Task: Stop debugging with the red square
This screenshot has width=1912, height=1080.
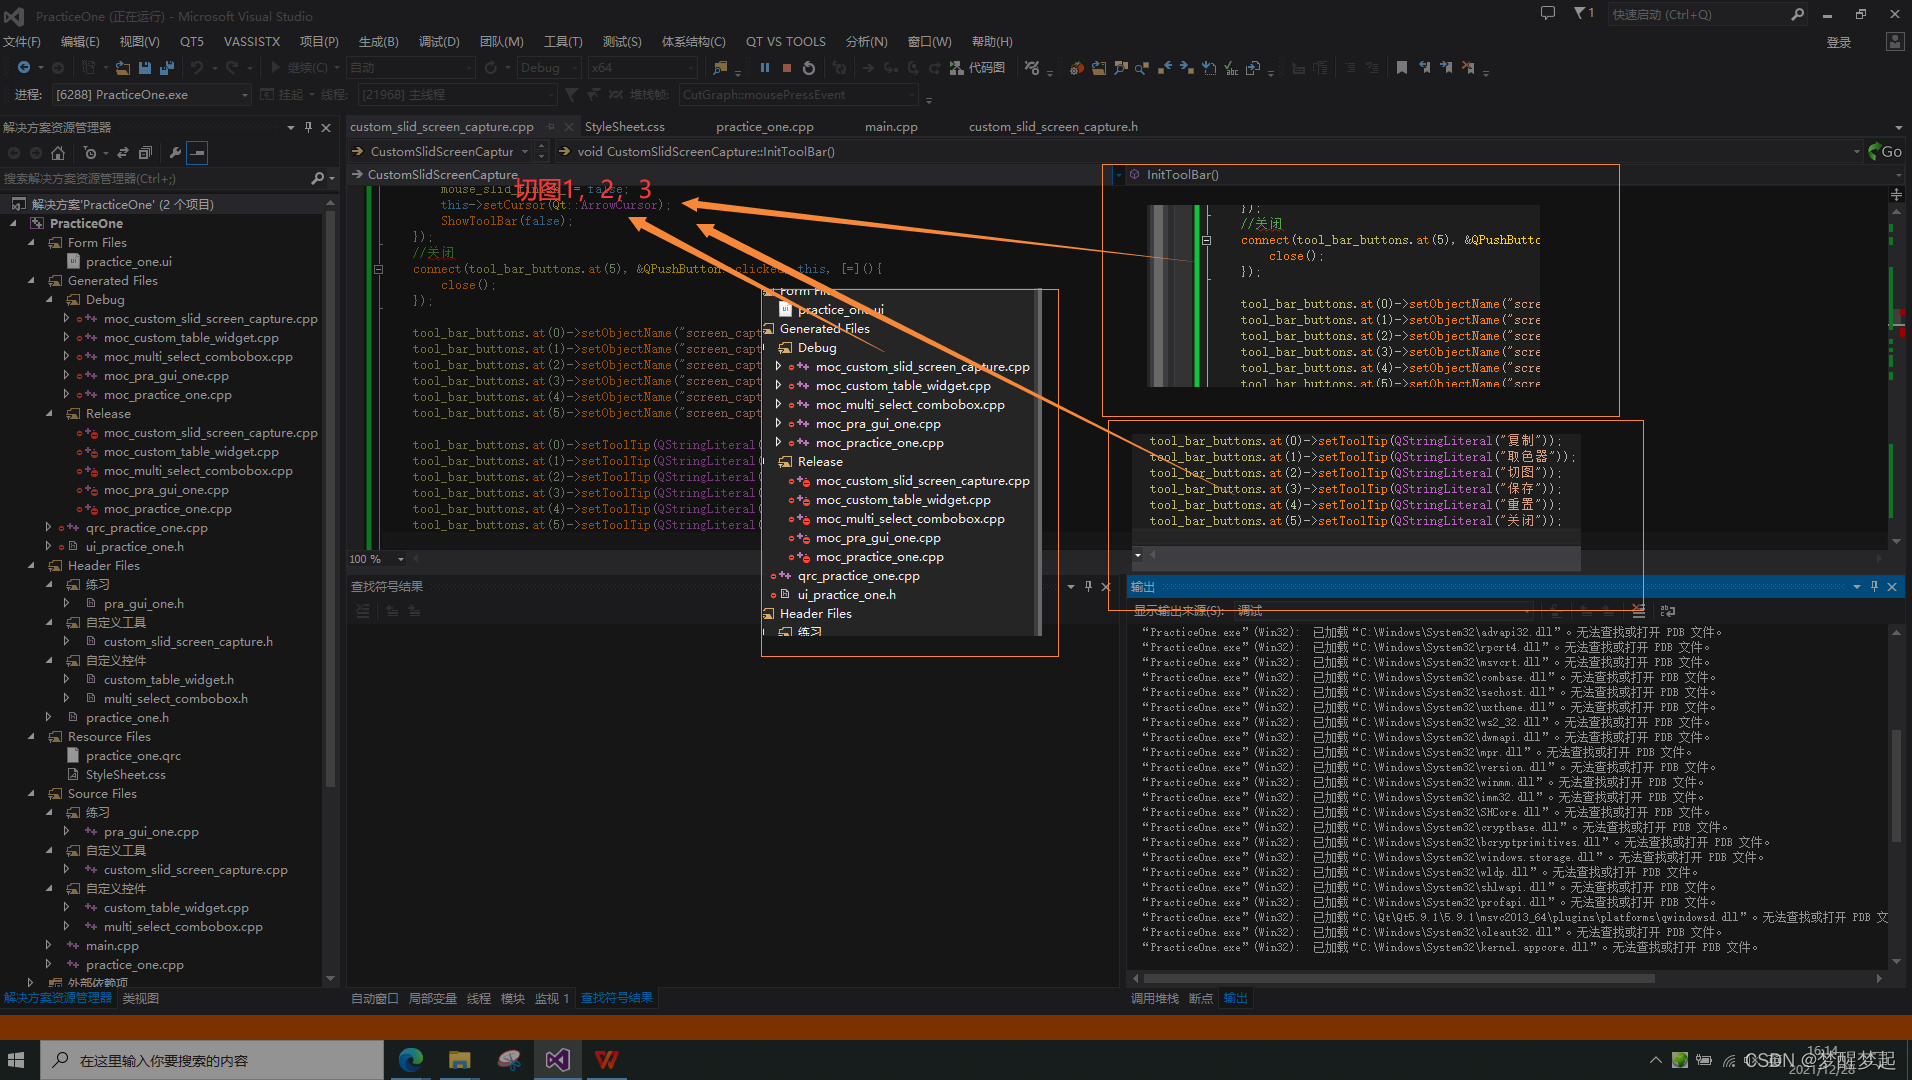Action: click(787, 68)
